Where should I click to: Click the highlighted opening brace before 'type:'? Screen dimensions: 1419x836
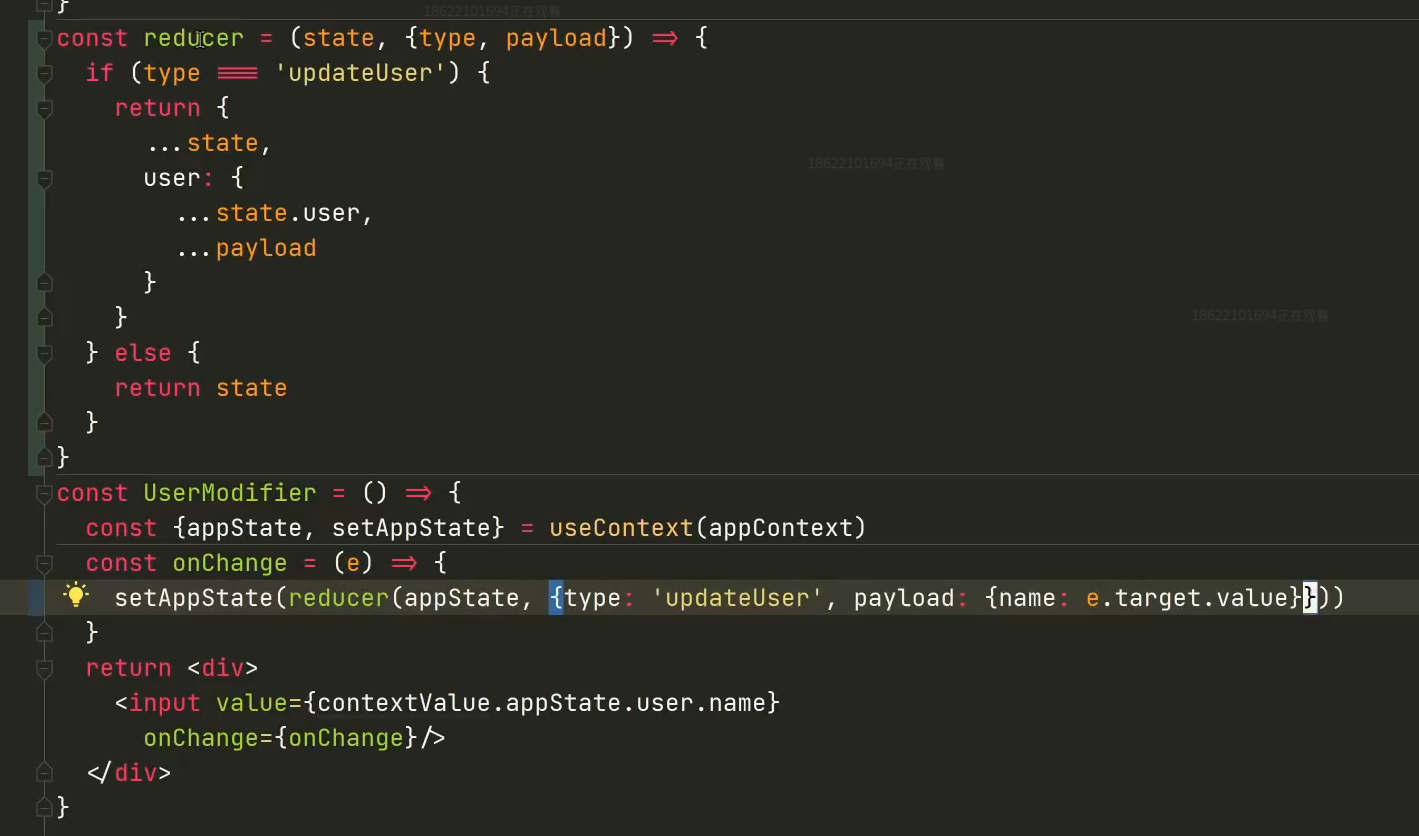click(x=556, y=598)
